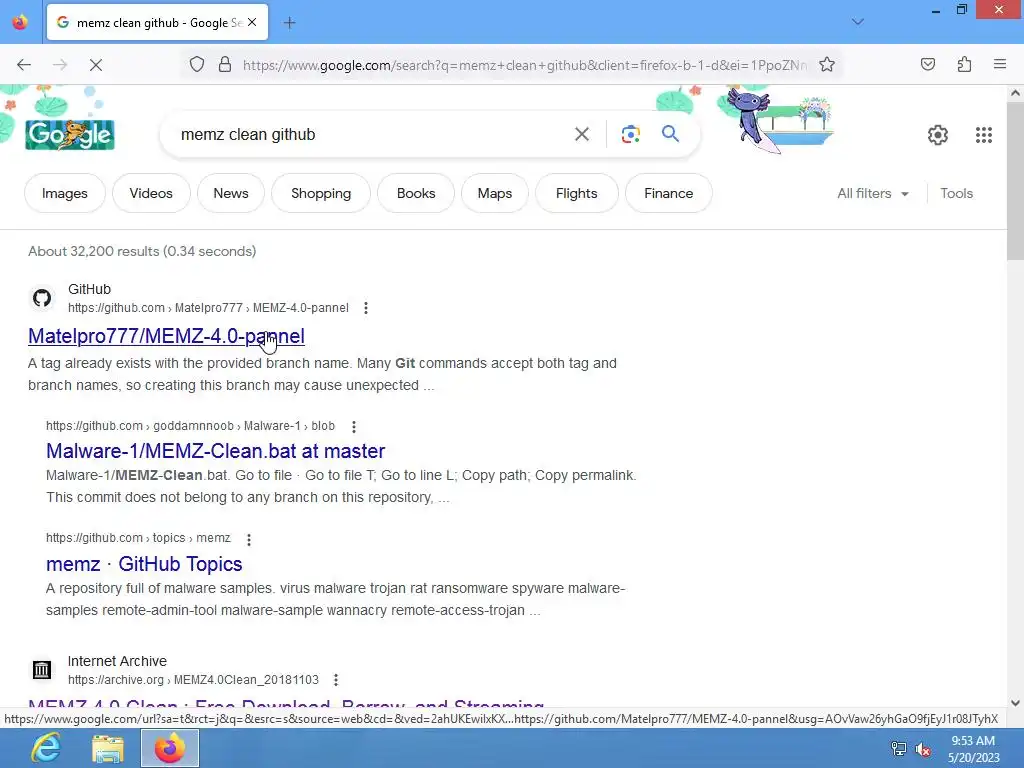Viewport: 1024px width, 768px height.
Task: Open options for Internet Archive result
Action: pyautogui.click(x=336, y=680)
